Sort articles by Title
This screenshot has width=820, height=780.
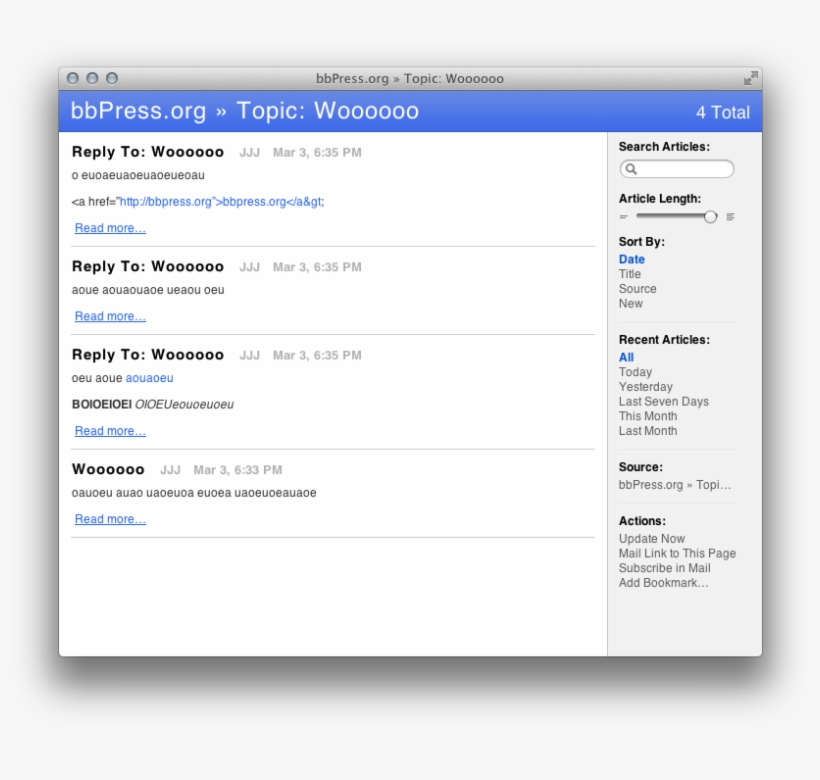(x=630, y=274)
